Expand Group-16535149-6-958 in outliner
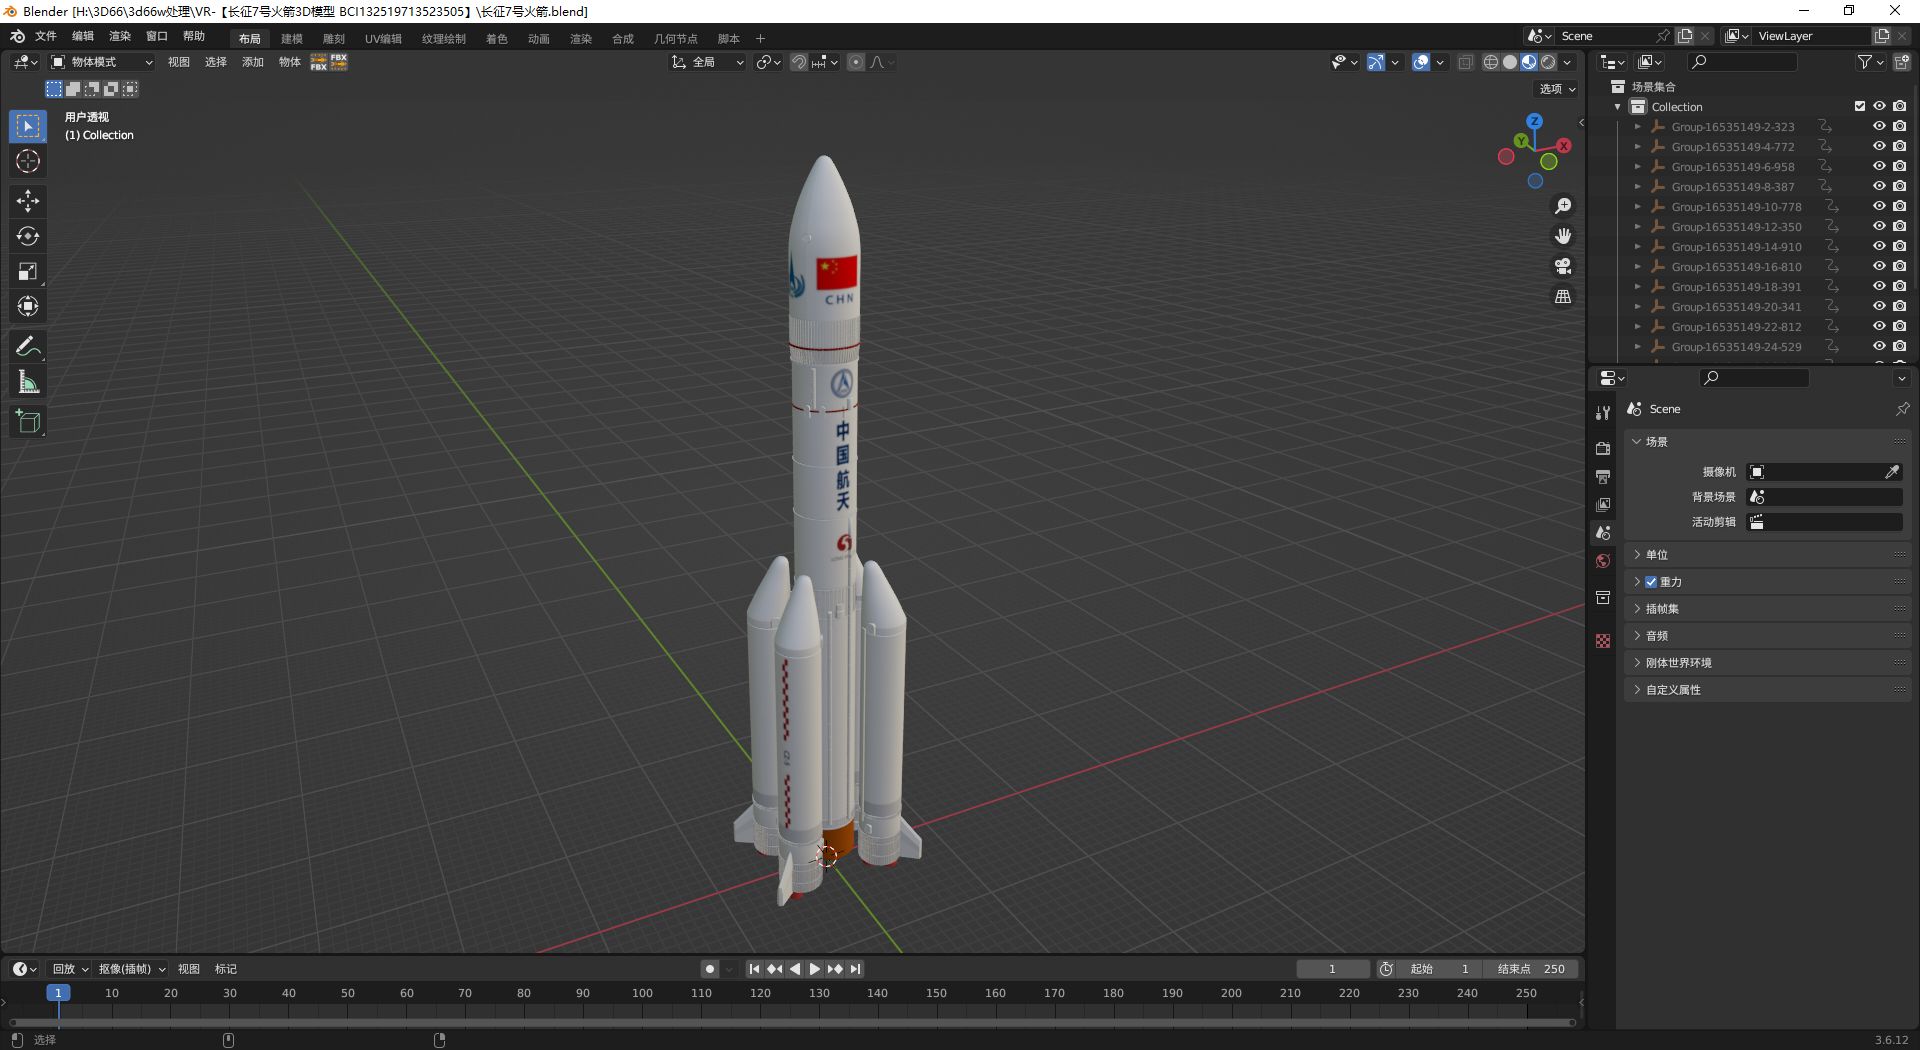Screen dimensions: 1920x1050 click(x=1637, y=167)
